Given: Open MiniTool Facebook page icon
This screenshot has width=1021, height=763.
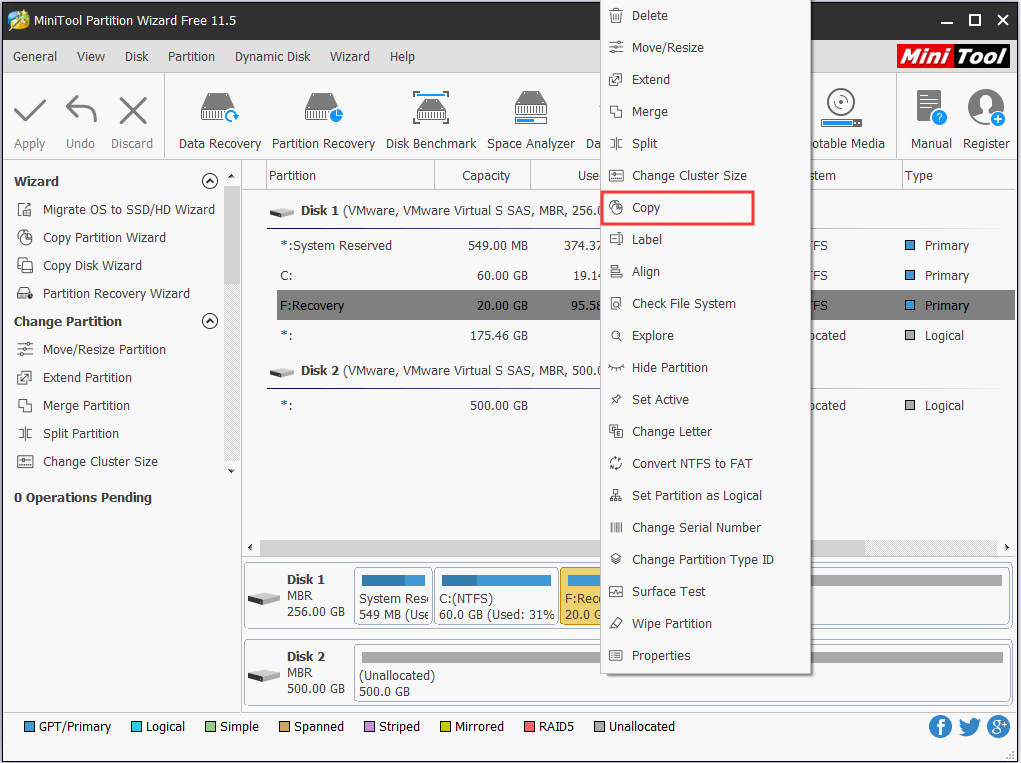Looking at the screenshot, I should (x=940, y=727).
